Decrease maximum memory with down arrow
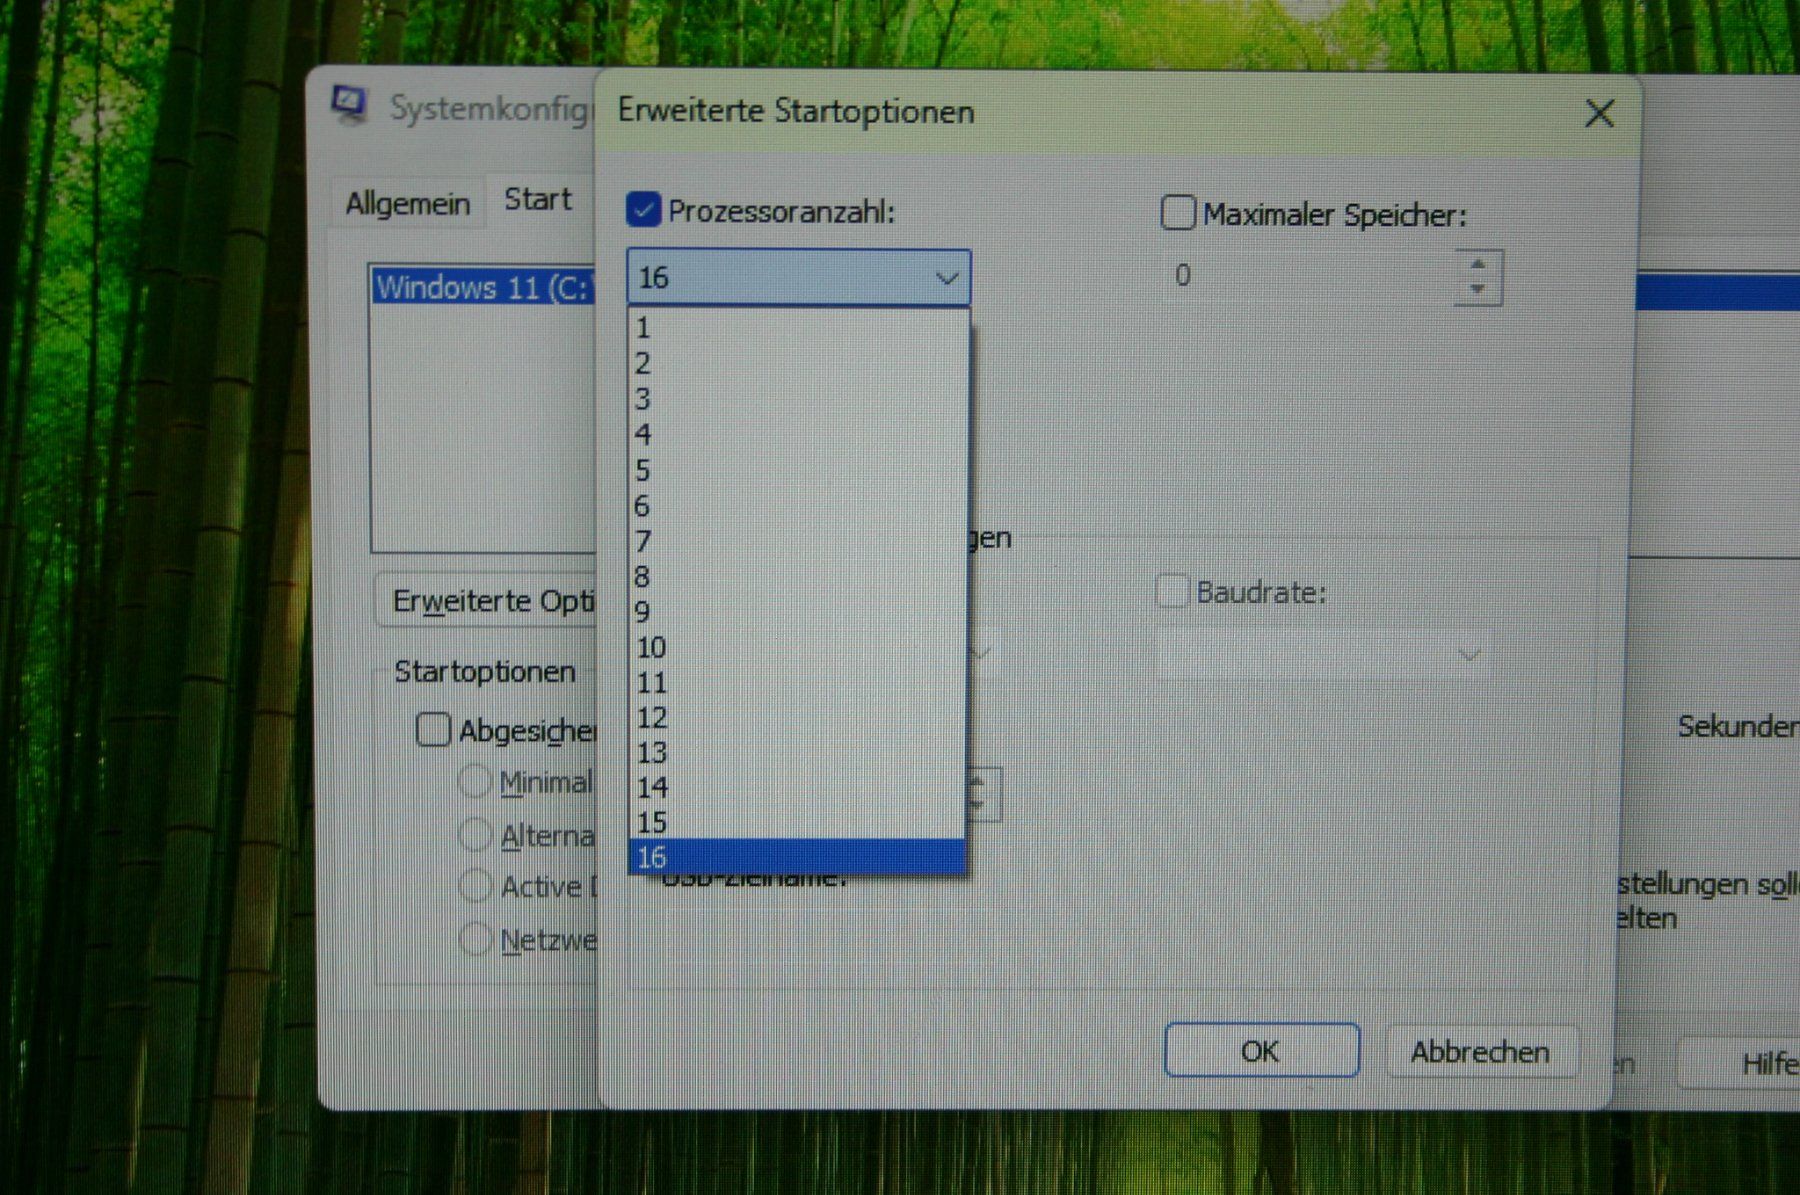This screenshot has width=1800, height=1195. [x=1477, y=289]
